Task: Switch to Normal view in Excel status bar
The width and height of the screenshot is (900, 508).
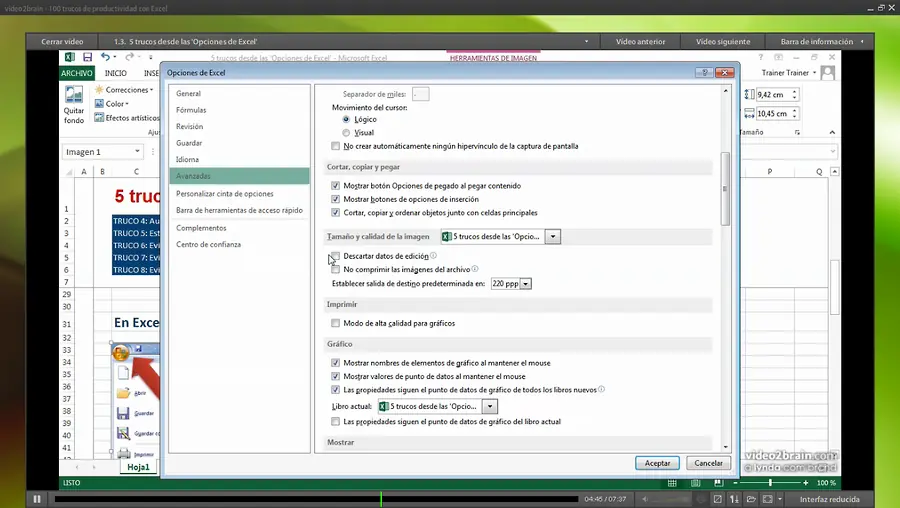Action: click(x=672, y=483)
